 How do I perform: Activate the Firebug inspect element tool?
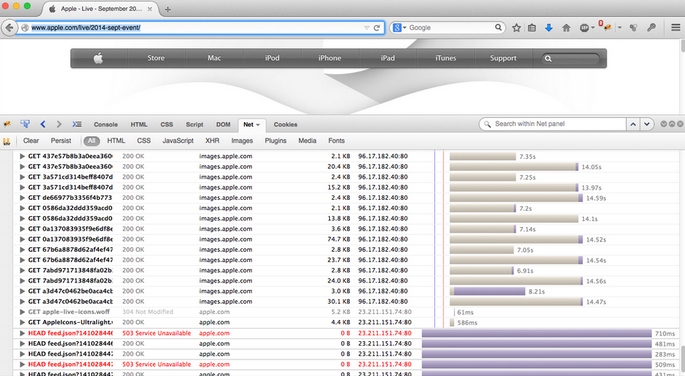pyautogui.click(x=25, y=124)
